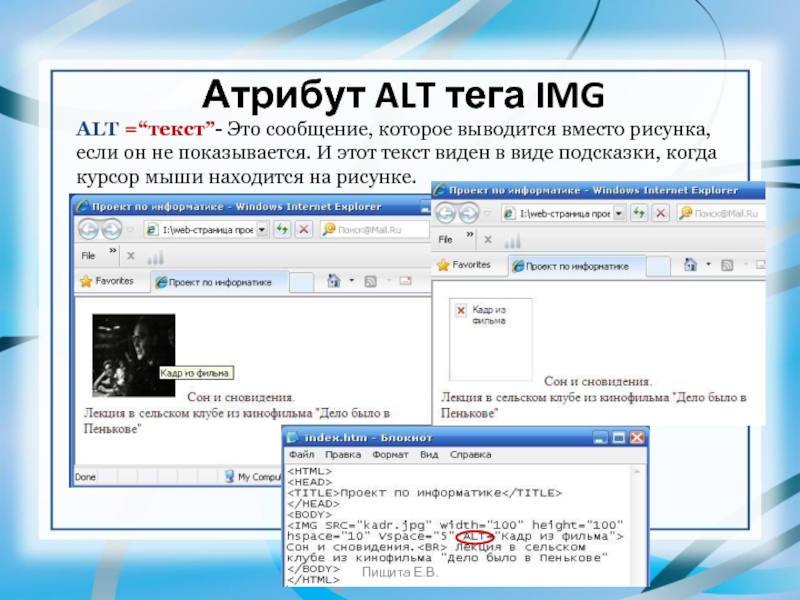
Task: Open Вид menu in Notepad
Action: pyautogui.click(x=429, y=454)
